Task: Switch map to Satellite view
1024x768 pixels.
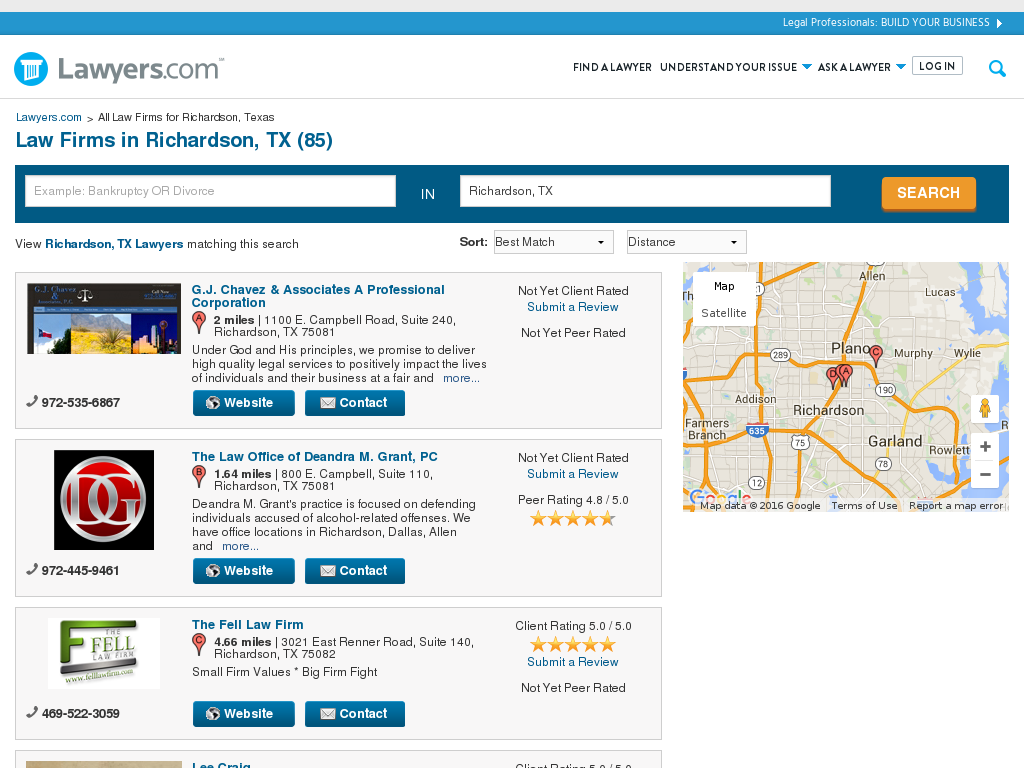Action: (x=724, y=313)
